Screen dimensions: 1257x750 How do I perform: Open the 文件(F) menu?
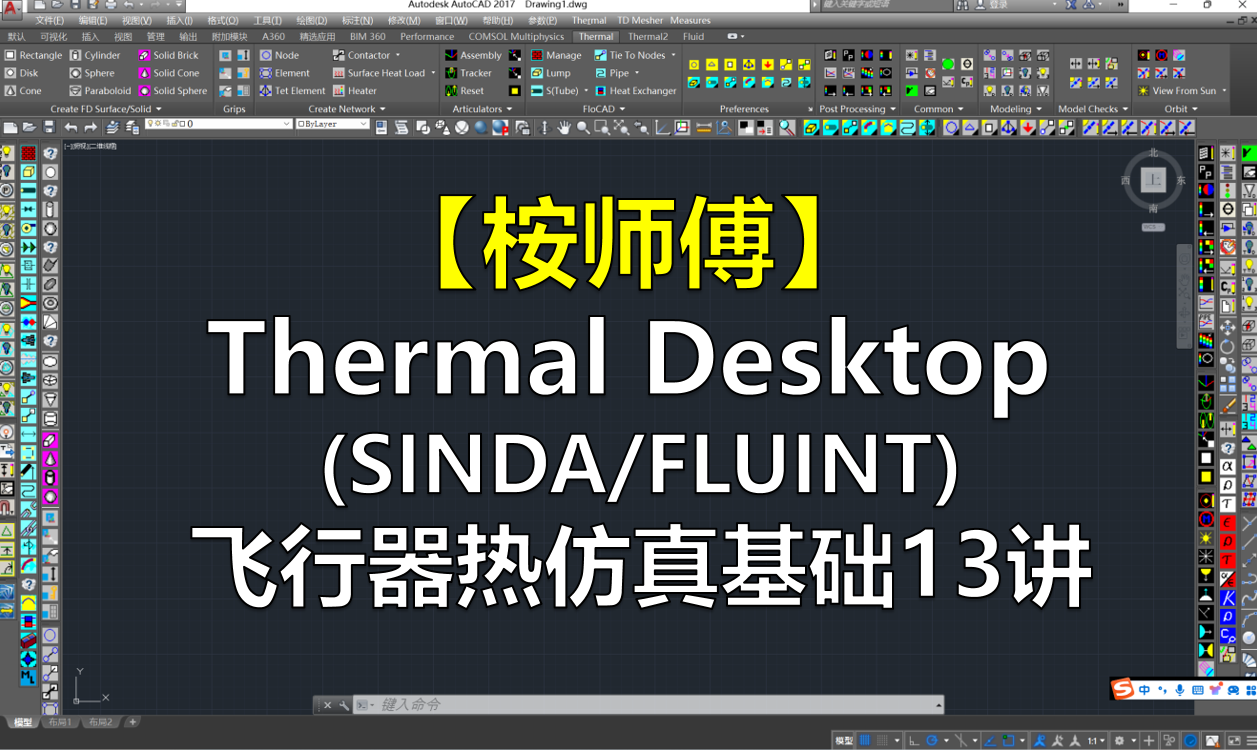50,20
